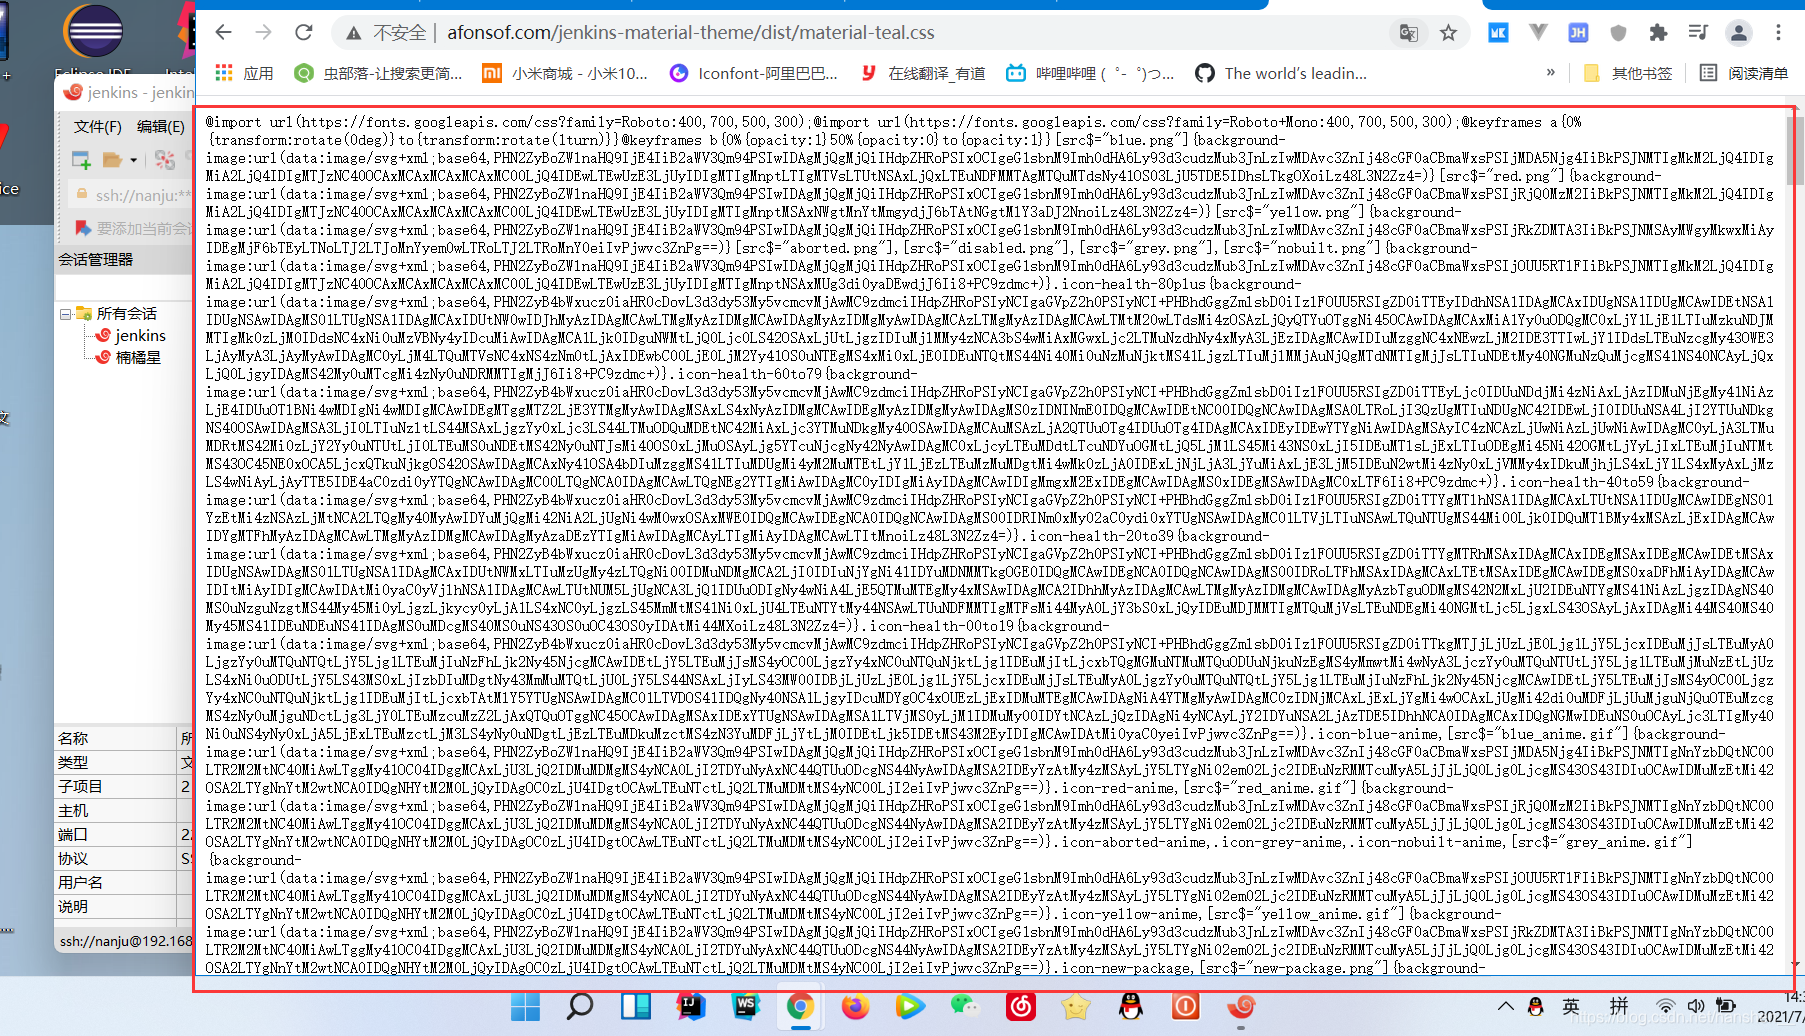Open QQ penguin from the taskbar
The width and height of the screenshot is (1805, 1036).
coord(1131,1007)
